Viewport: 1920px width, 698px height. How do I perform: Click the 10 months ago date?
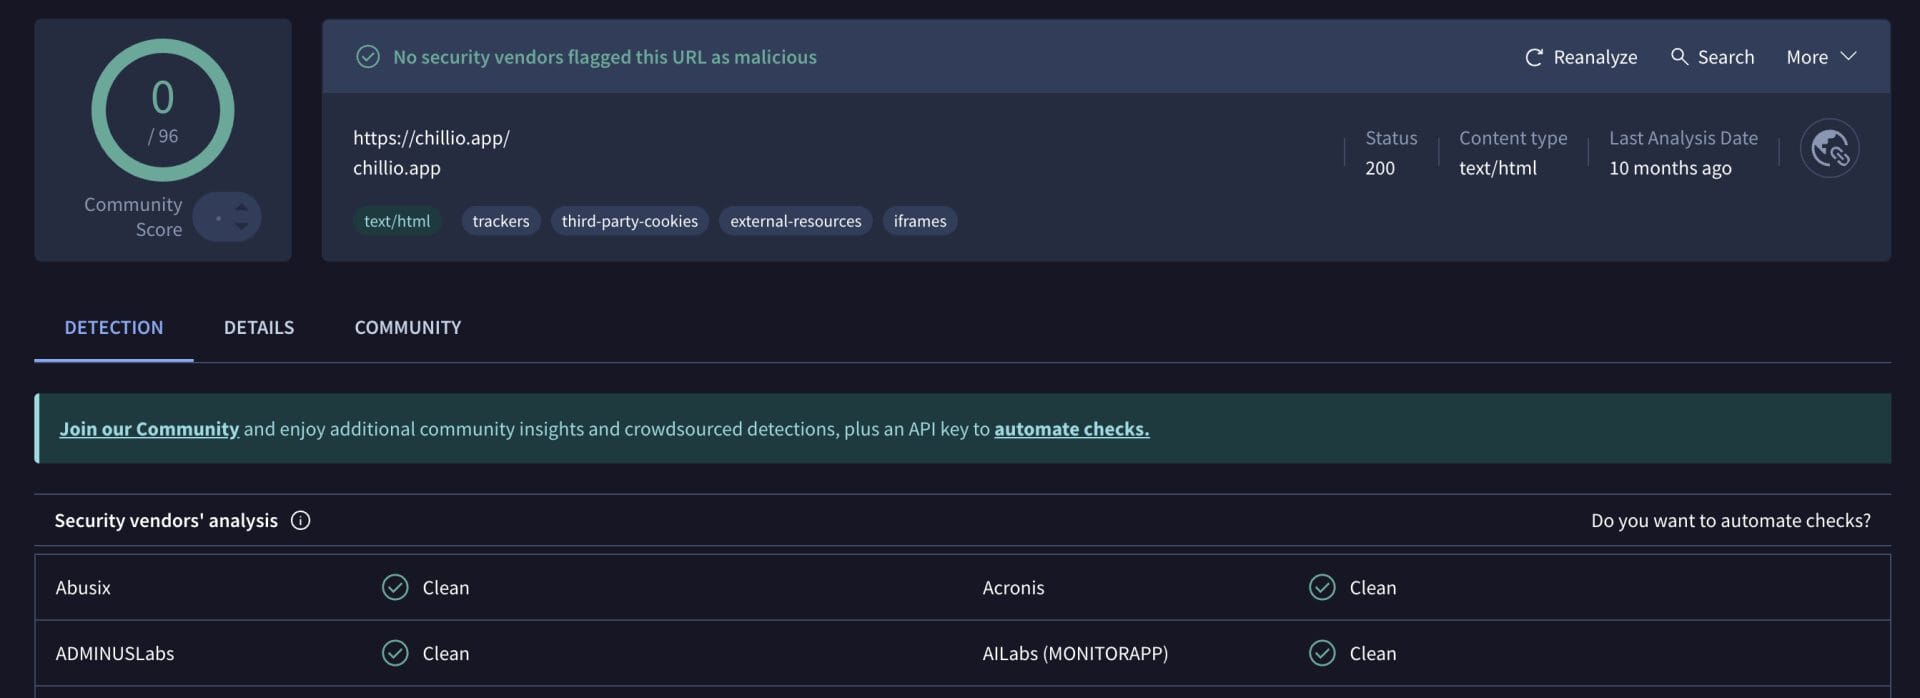click(x=1670, y=168)
